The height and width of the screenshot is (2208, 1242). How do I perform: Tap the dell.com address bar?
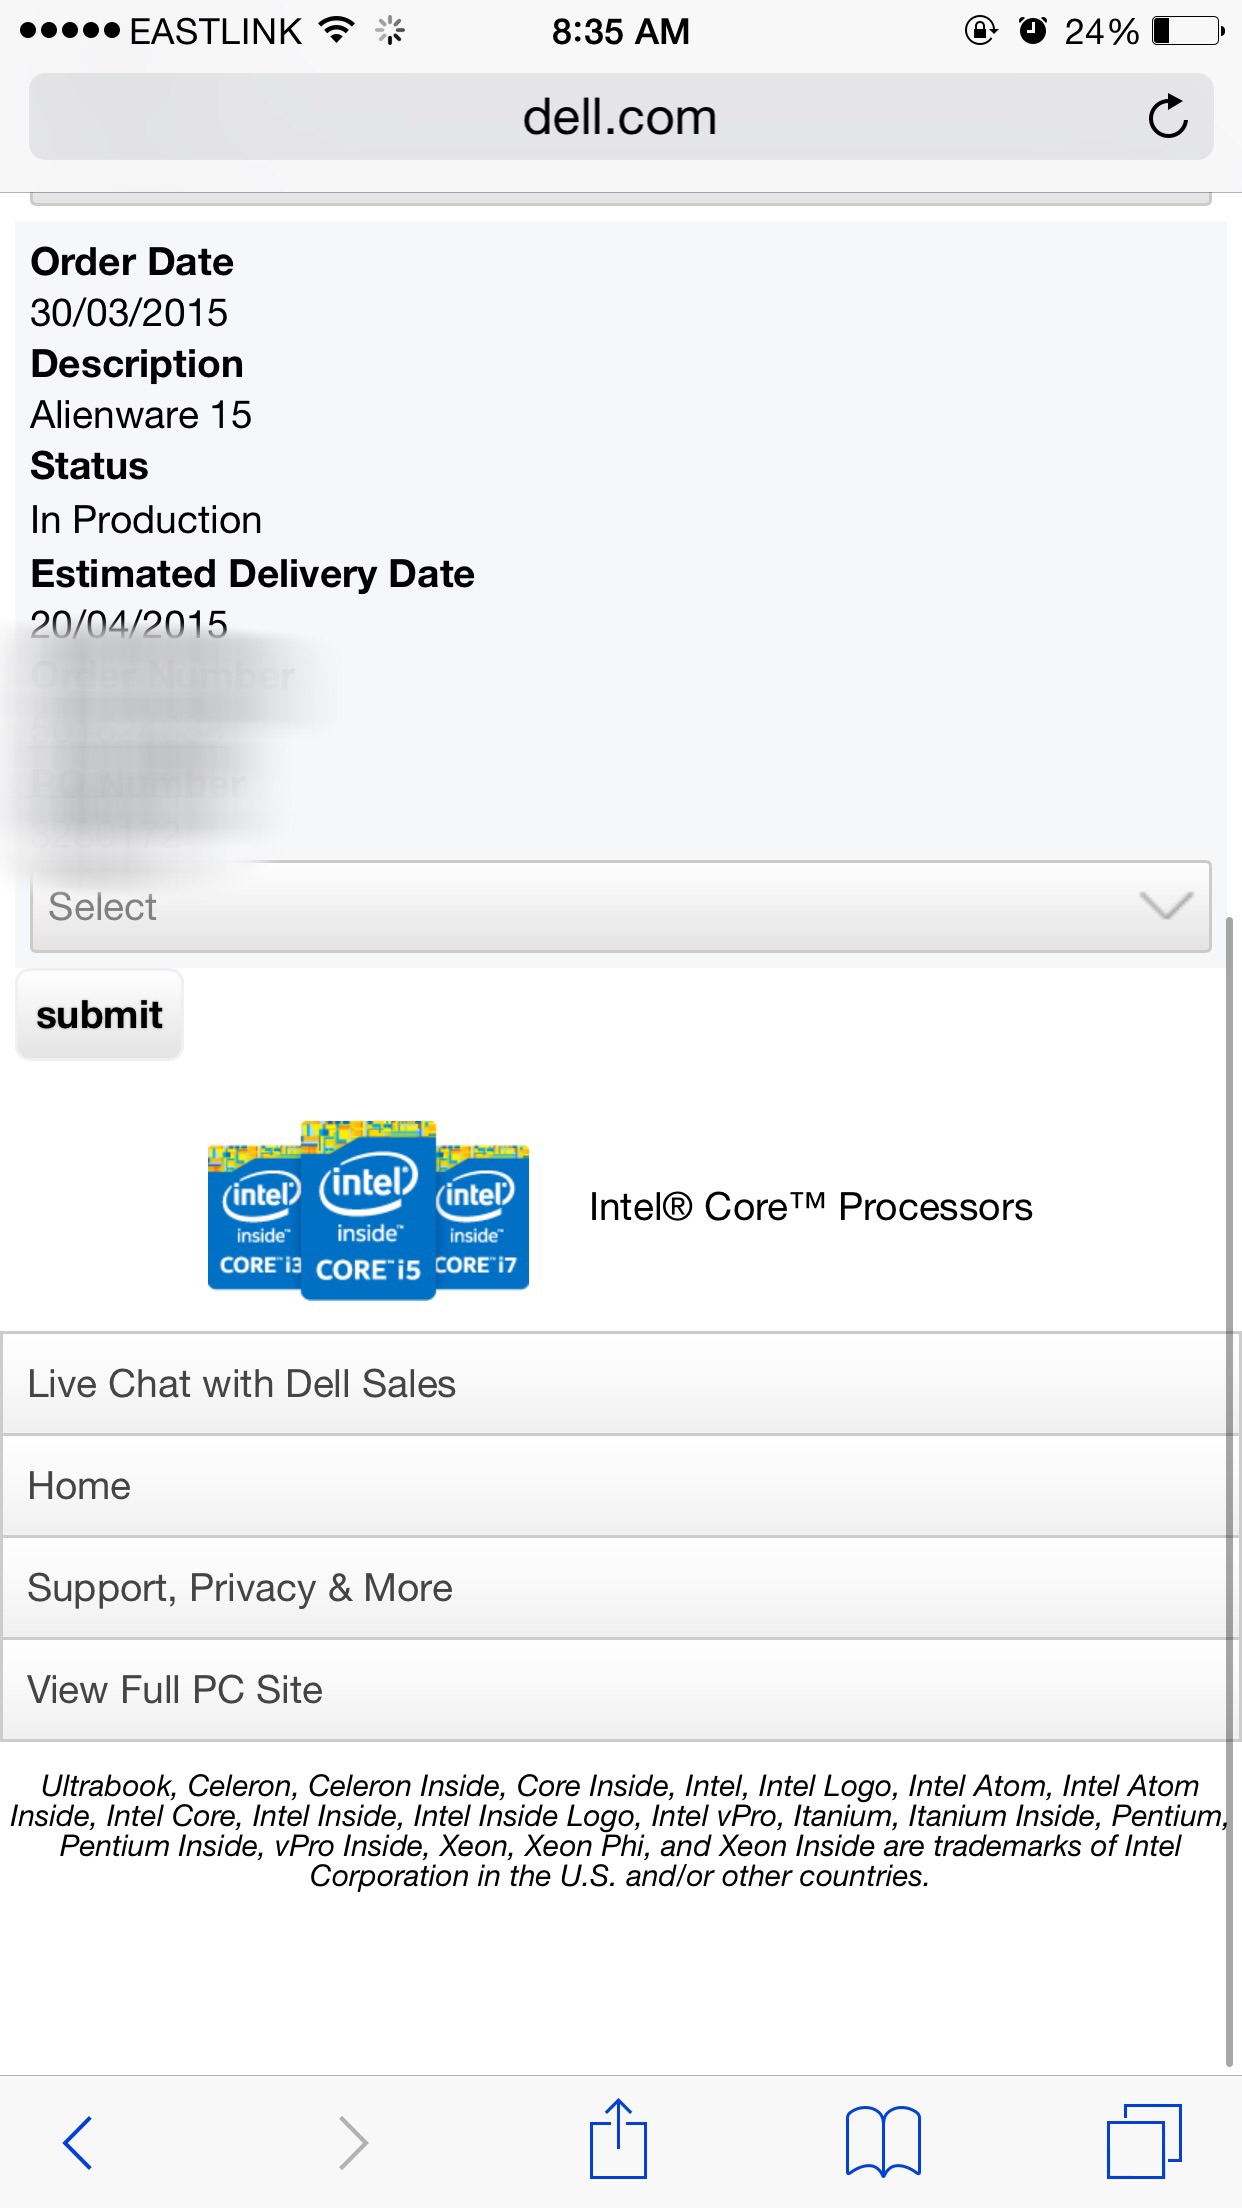(x=621, y=117)
